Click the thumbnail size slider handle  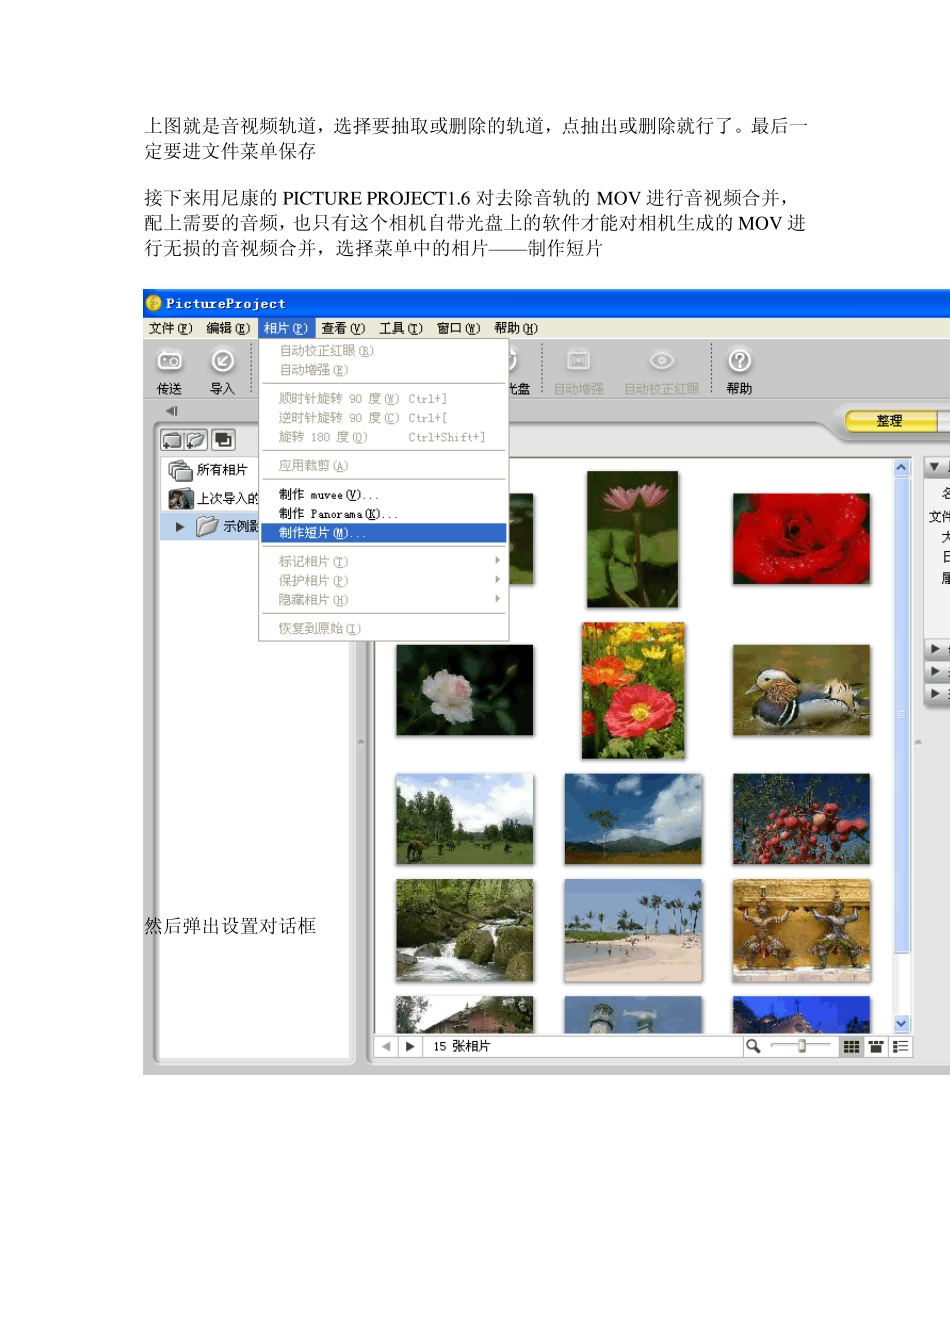802,1046
